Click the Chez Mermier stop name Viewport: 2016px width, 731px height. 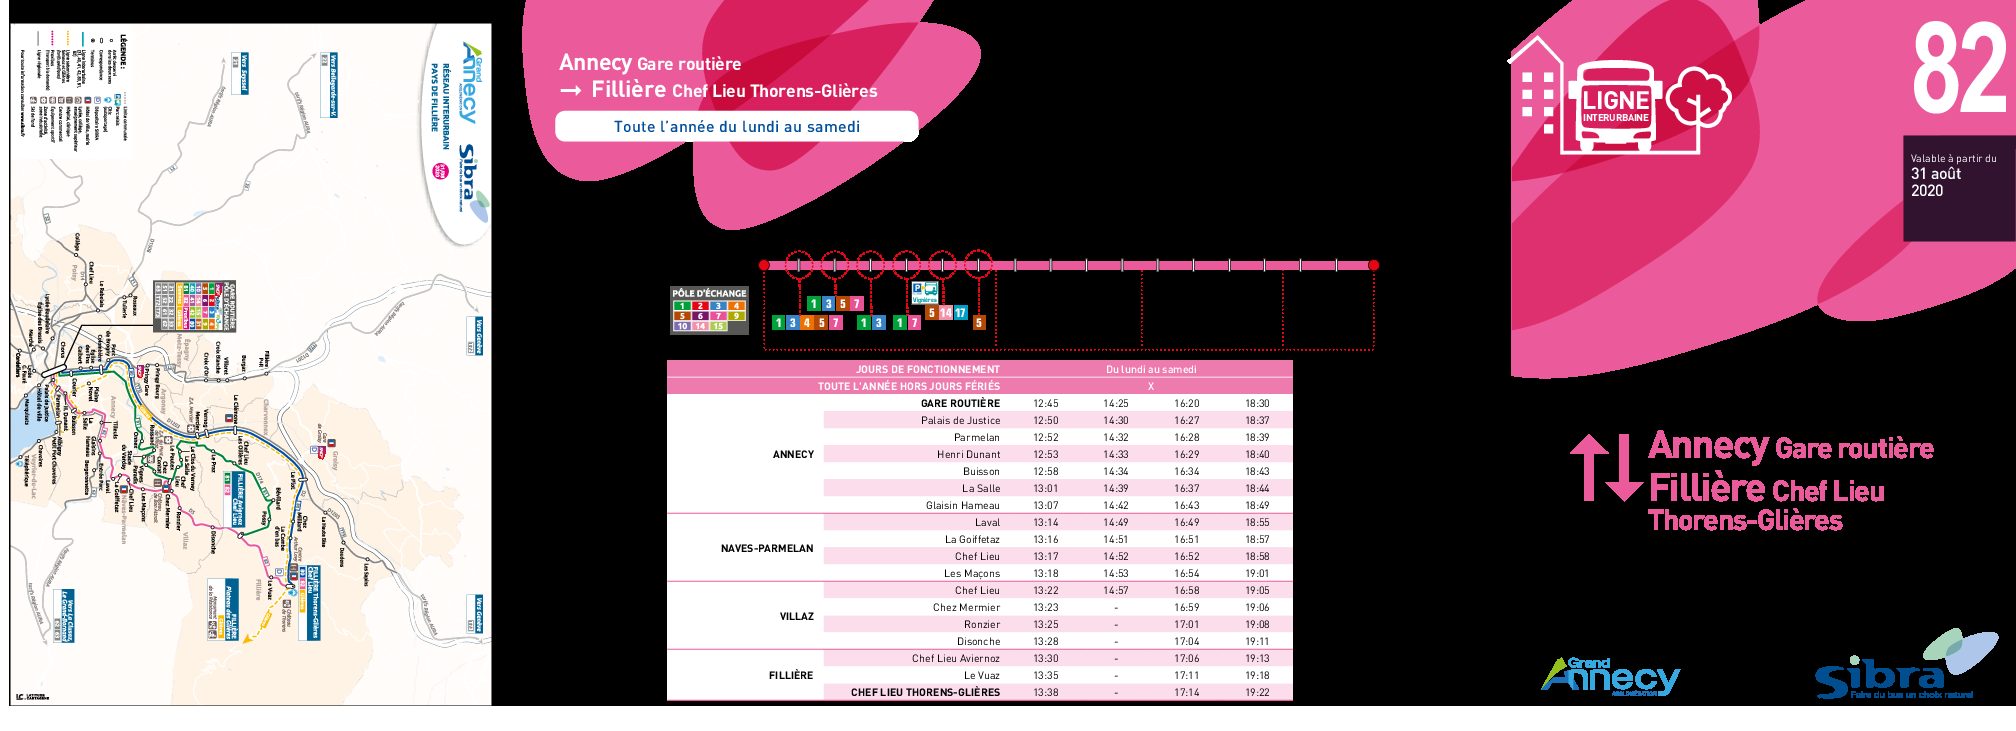(966, 607)
